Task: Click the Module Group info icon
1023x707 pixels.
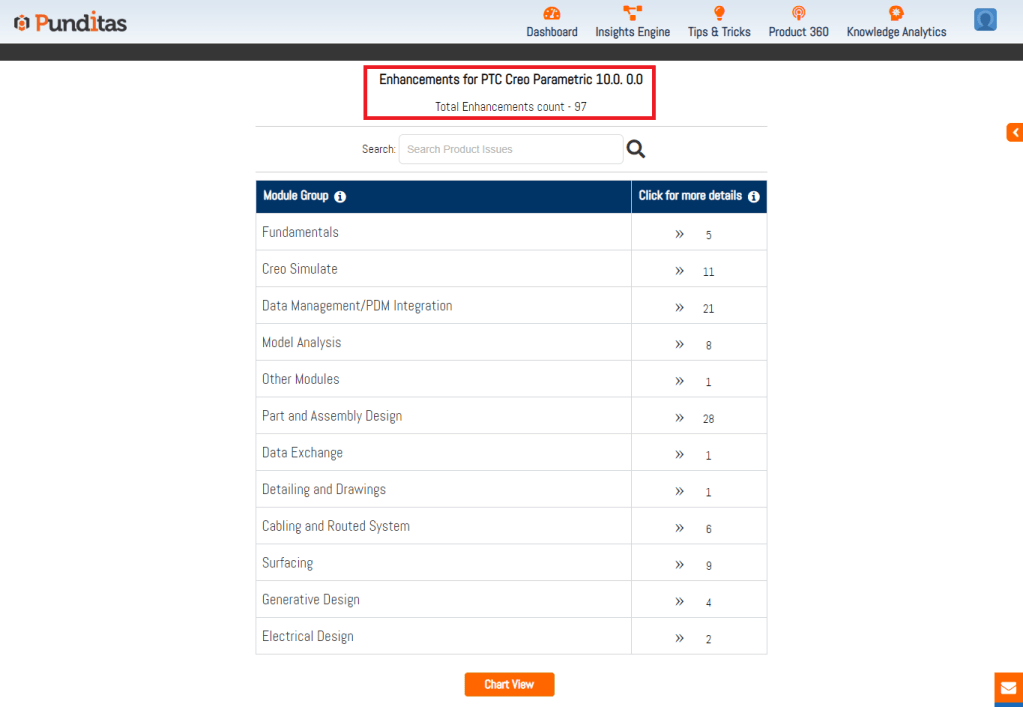Action: tap(340, 197)
